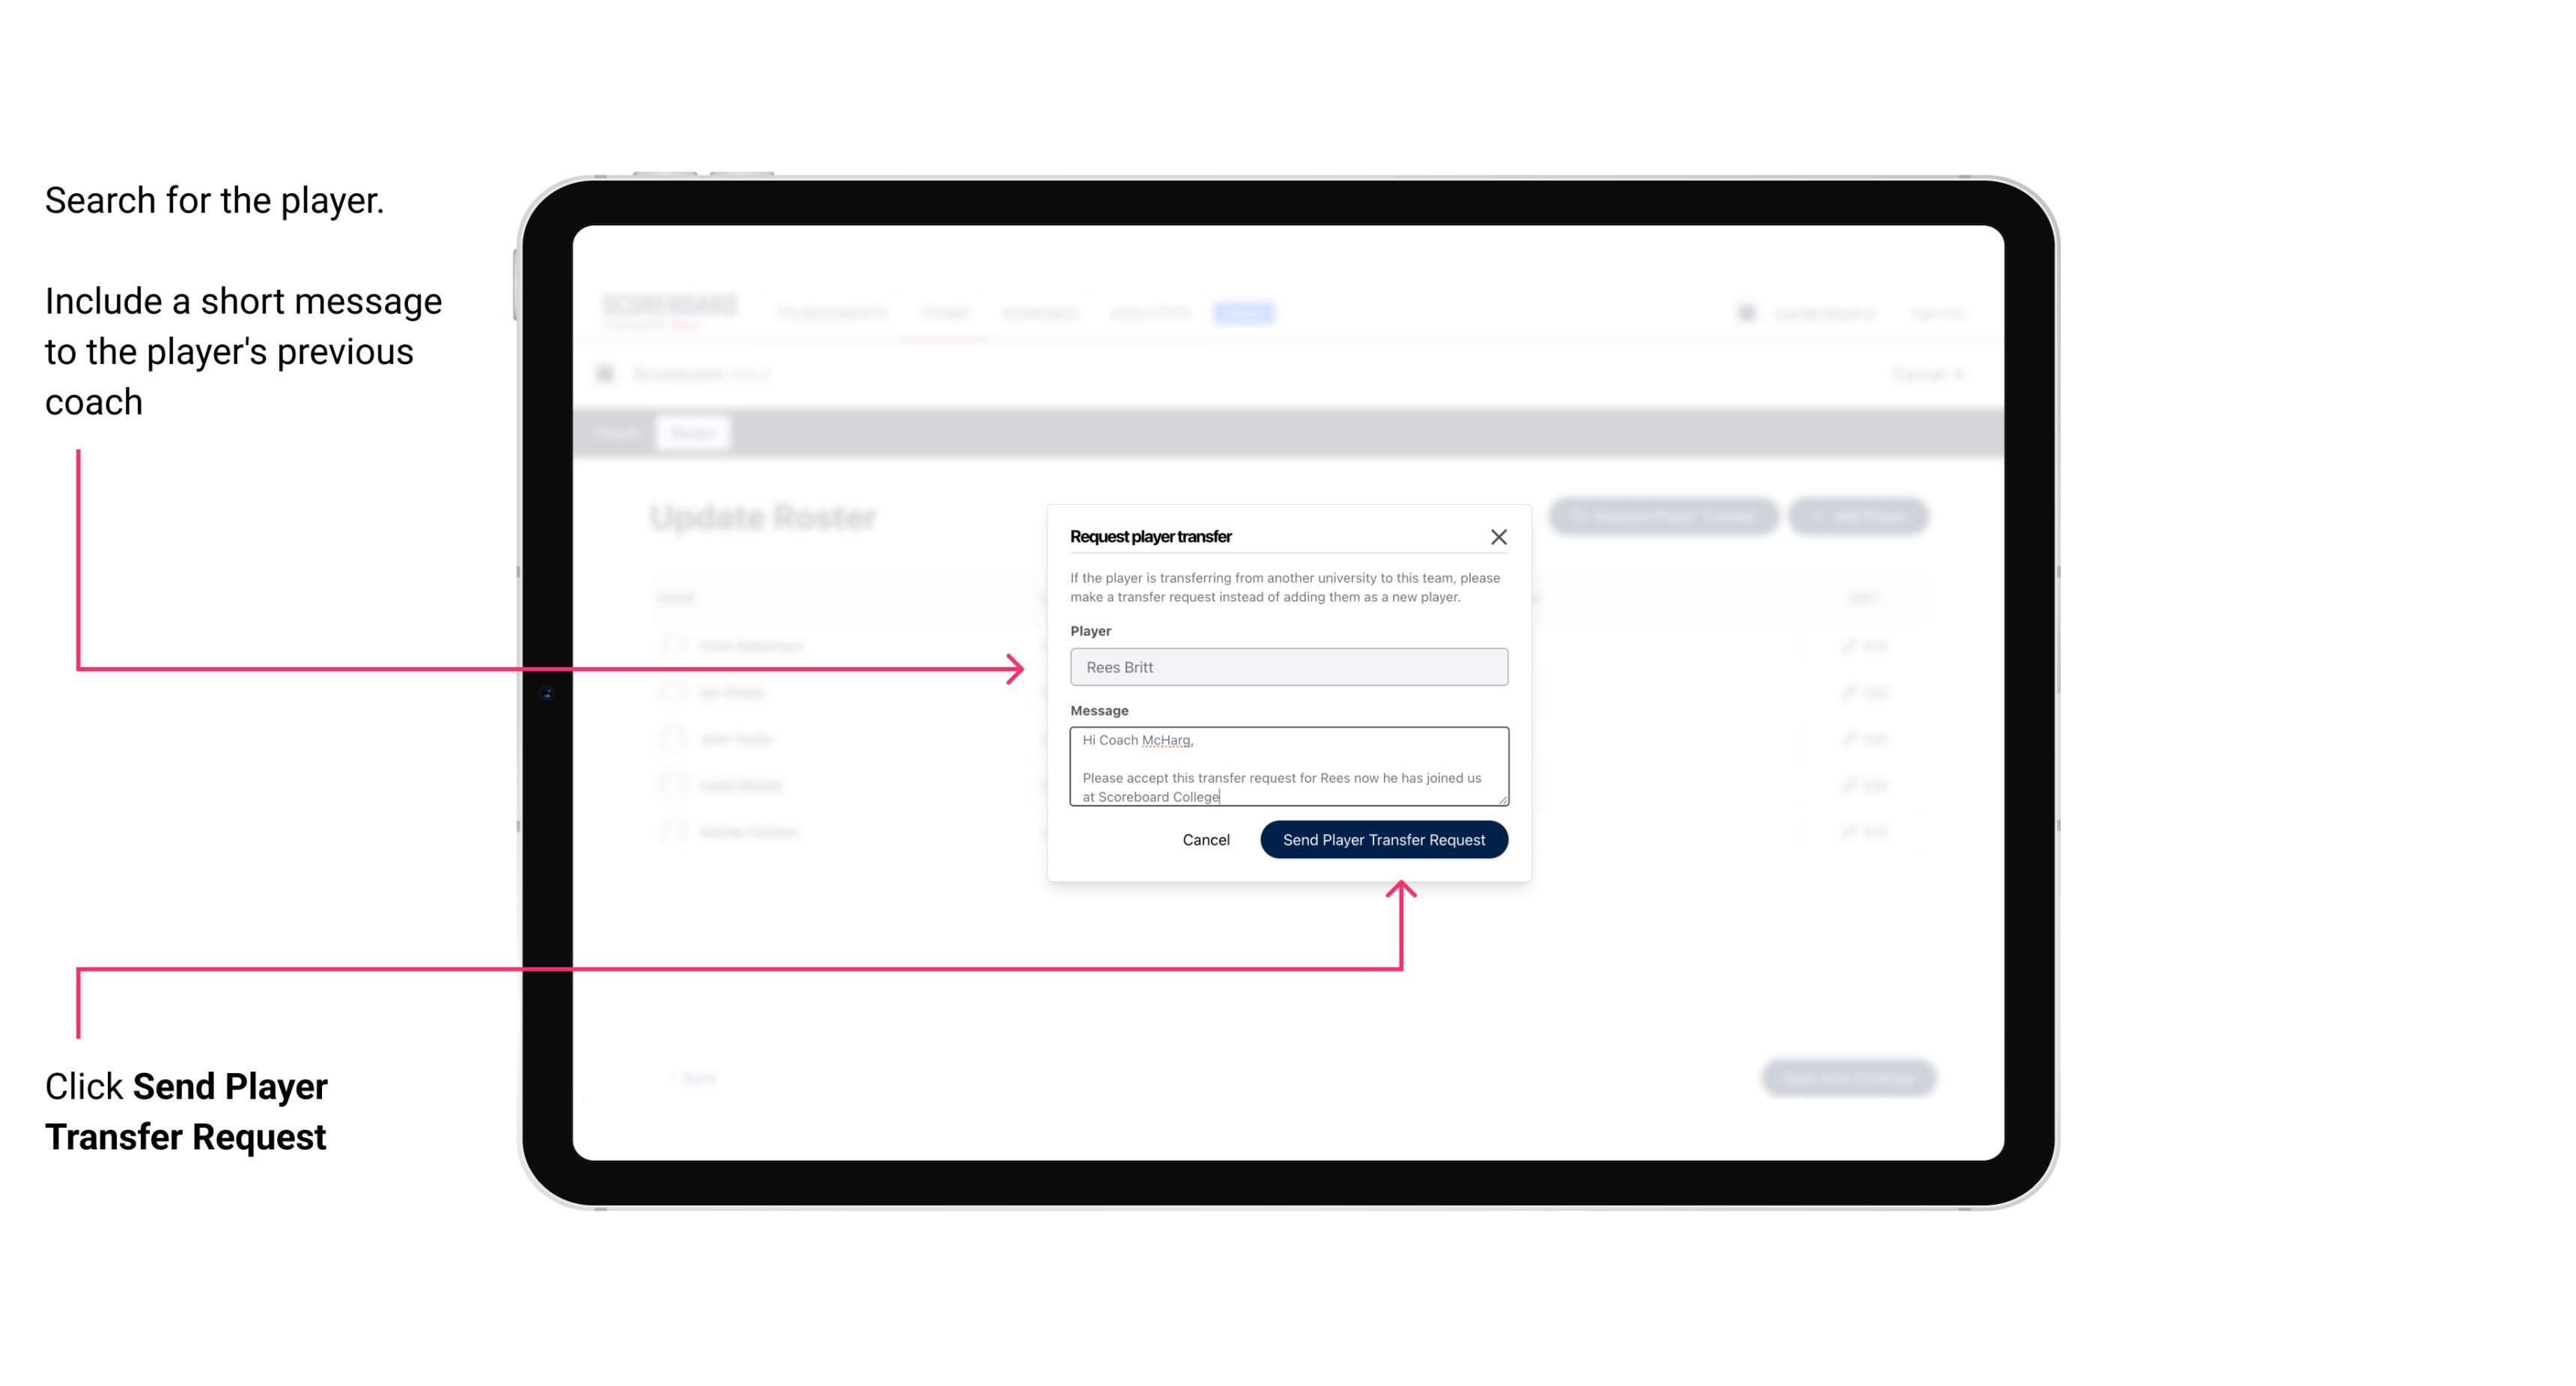Click the settings gear icon in navbar
The width and height of the screenshot is (2576, 1386).
1745,311
